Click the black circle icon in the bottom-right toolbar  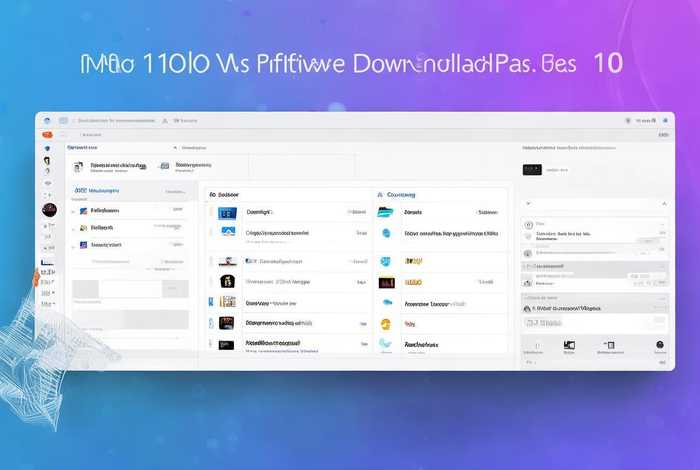pyautogui.click(x=659, y=345)
